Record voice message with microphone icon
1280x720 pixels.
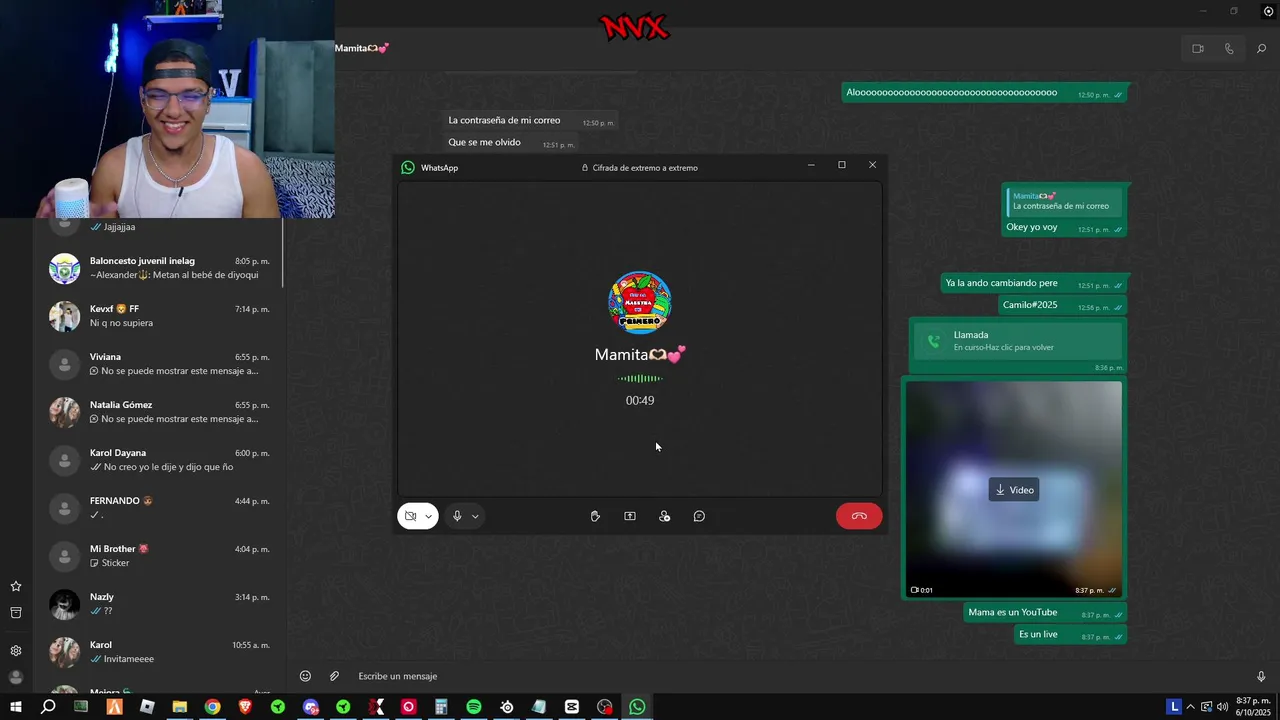click(1261, 676)
